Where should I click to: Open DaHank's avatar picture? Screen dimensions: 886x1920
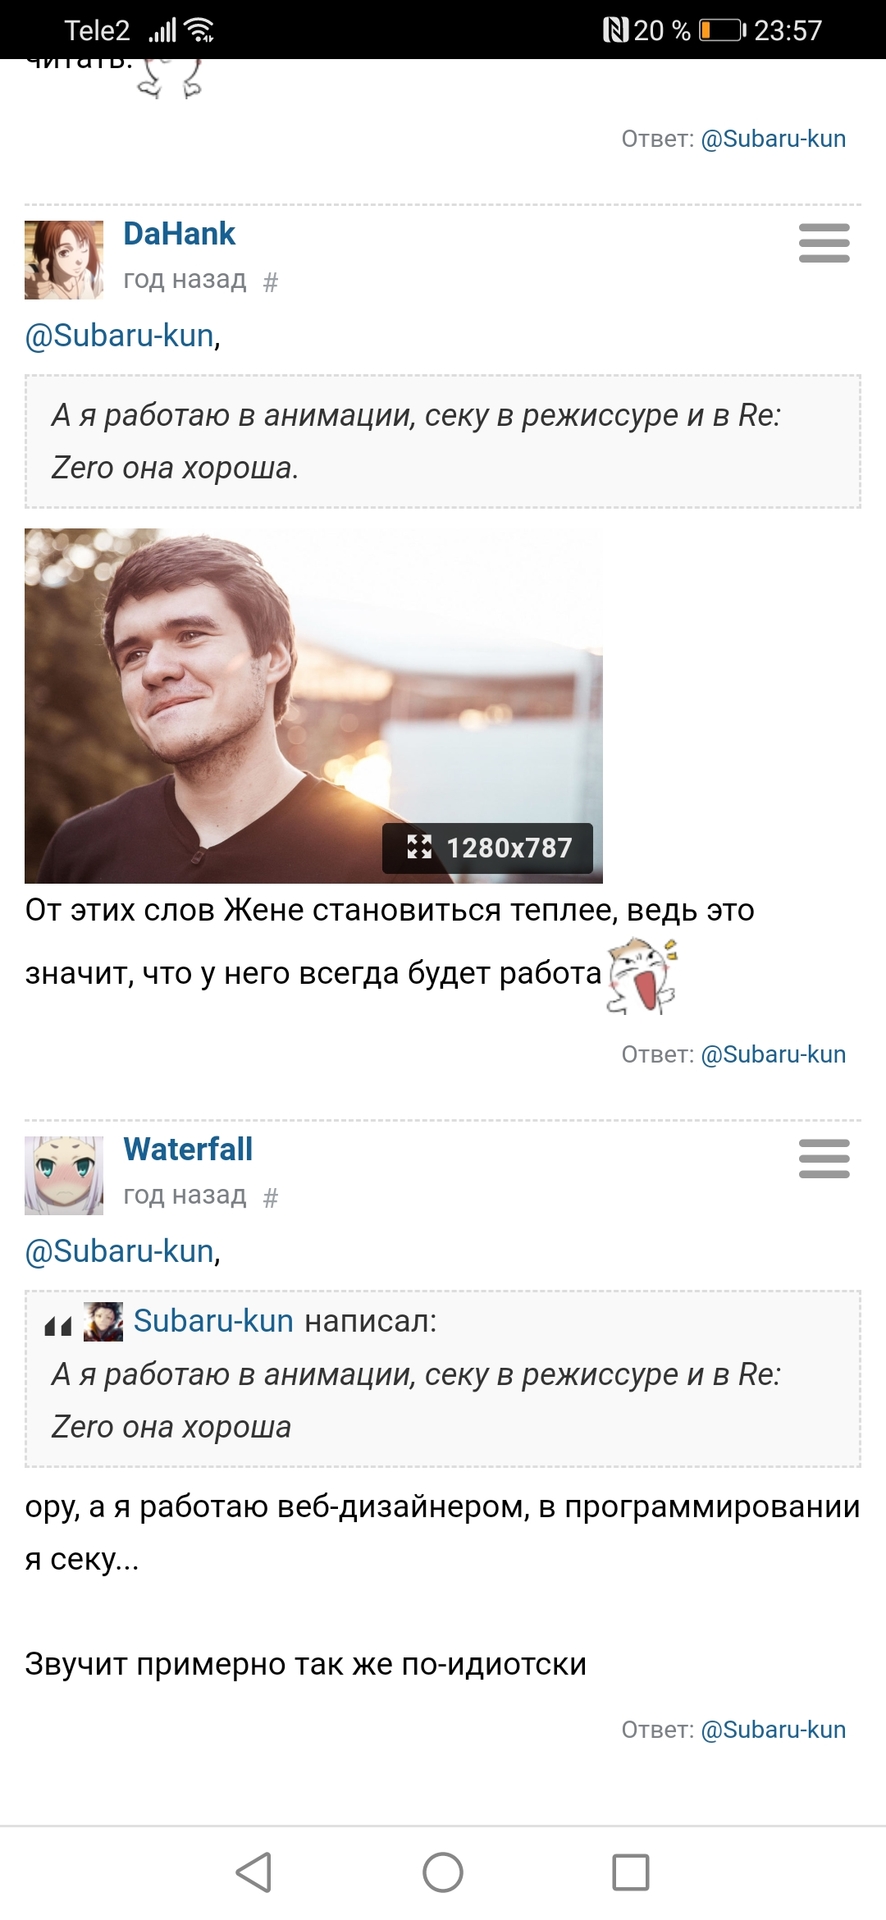point(64,260)
